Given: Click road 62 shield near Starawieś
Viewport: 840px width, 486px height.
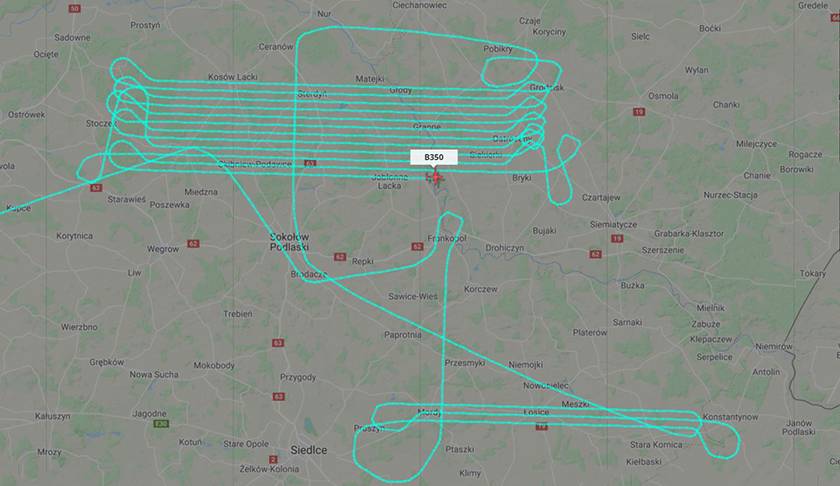Looking at the screenshot, I should pyautogui.click(x=96, y=188).
